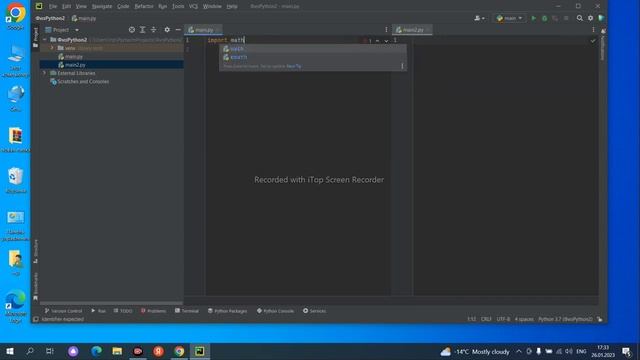Toggle the Bookmarks tool window side tab
This screenshot has width=640, height=360.
[36, 287]
